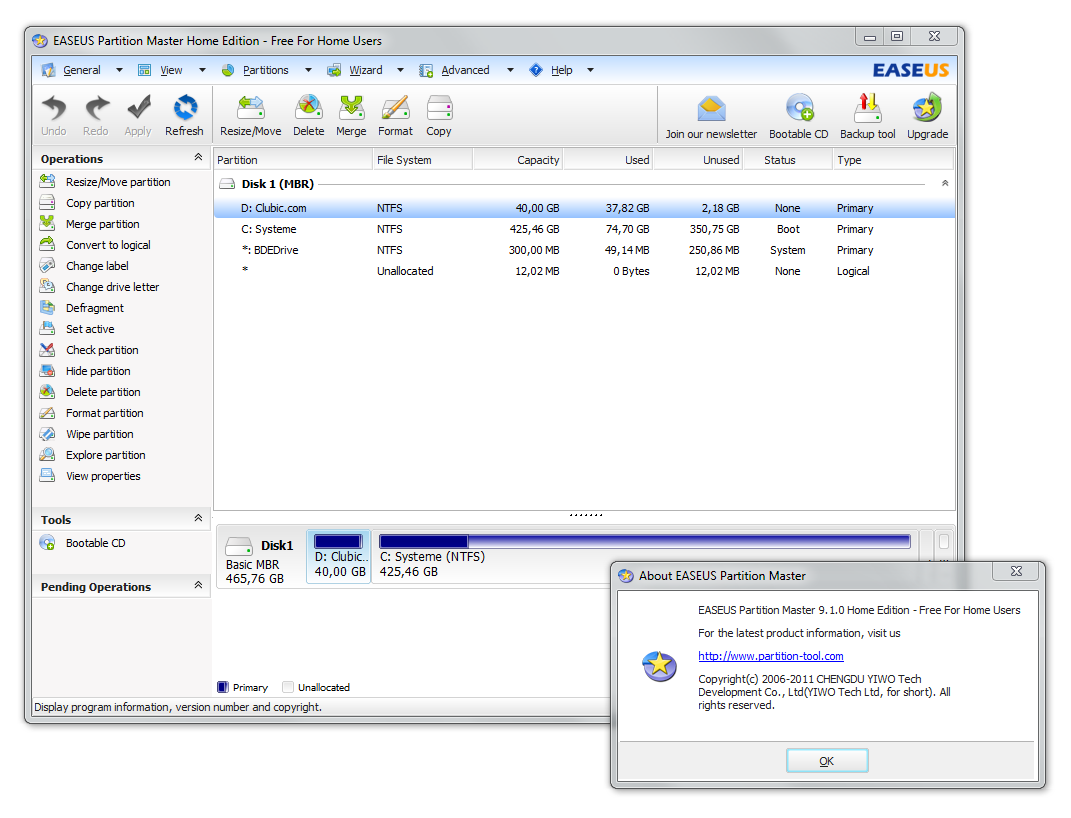Screen dimensions: 1071x818
Task: Select the *: BDEDrive partition row
Action: coord(585,251)
